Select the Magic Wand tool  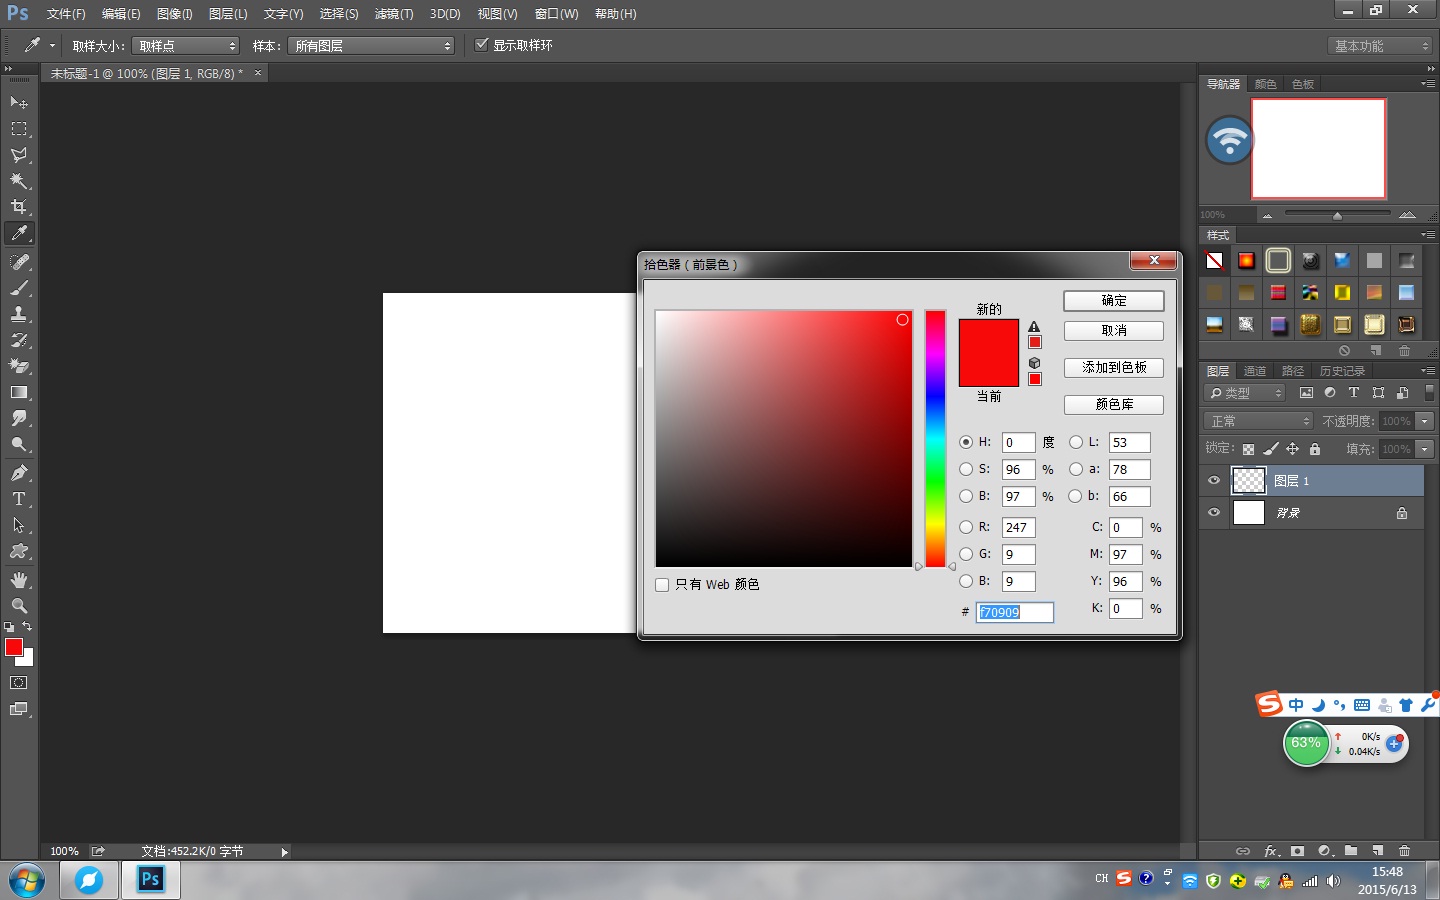click(x=19, y=181)
